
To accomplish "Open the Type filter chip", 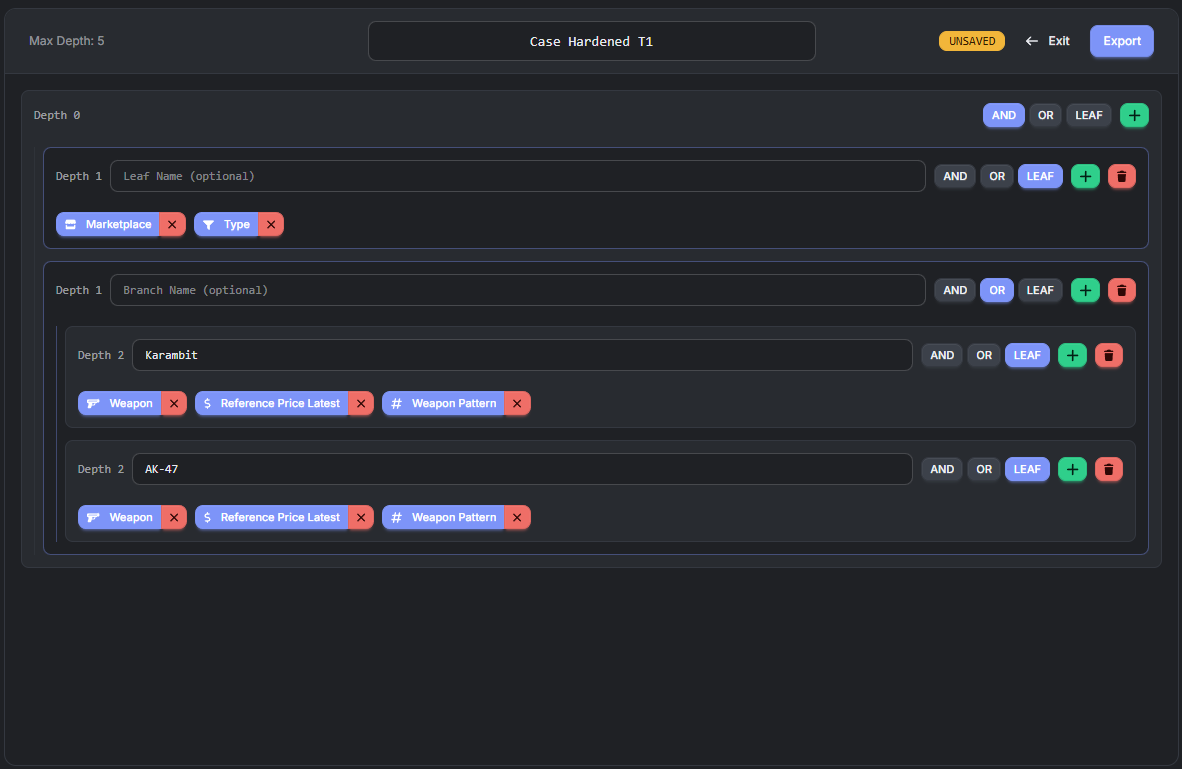I will [226, 225].
